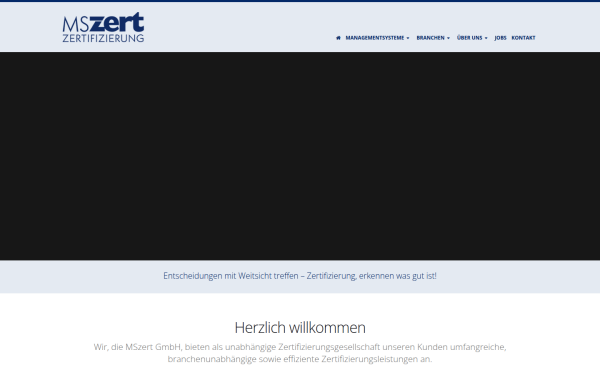
Task: Open the Branchen menu
Action: pos(430,38)
